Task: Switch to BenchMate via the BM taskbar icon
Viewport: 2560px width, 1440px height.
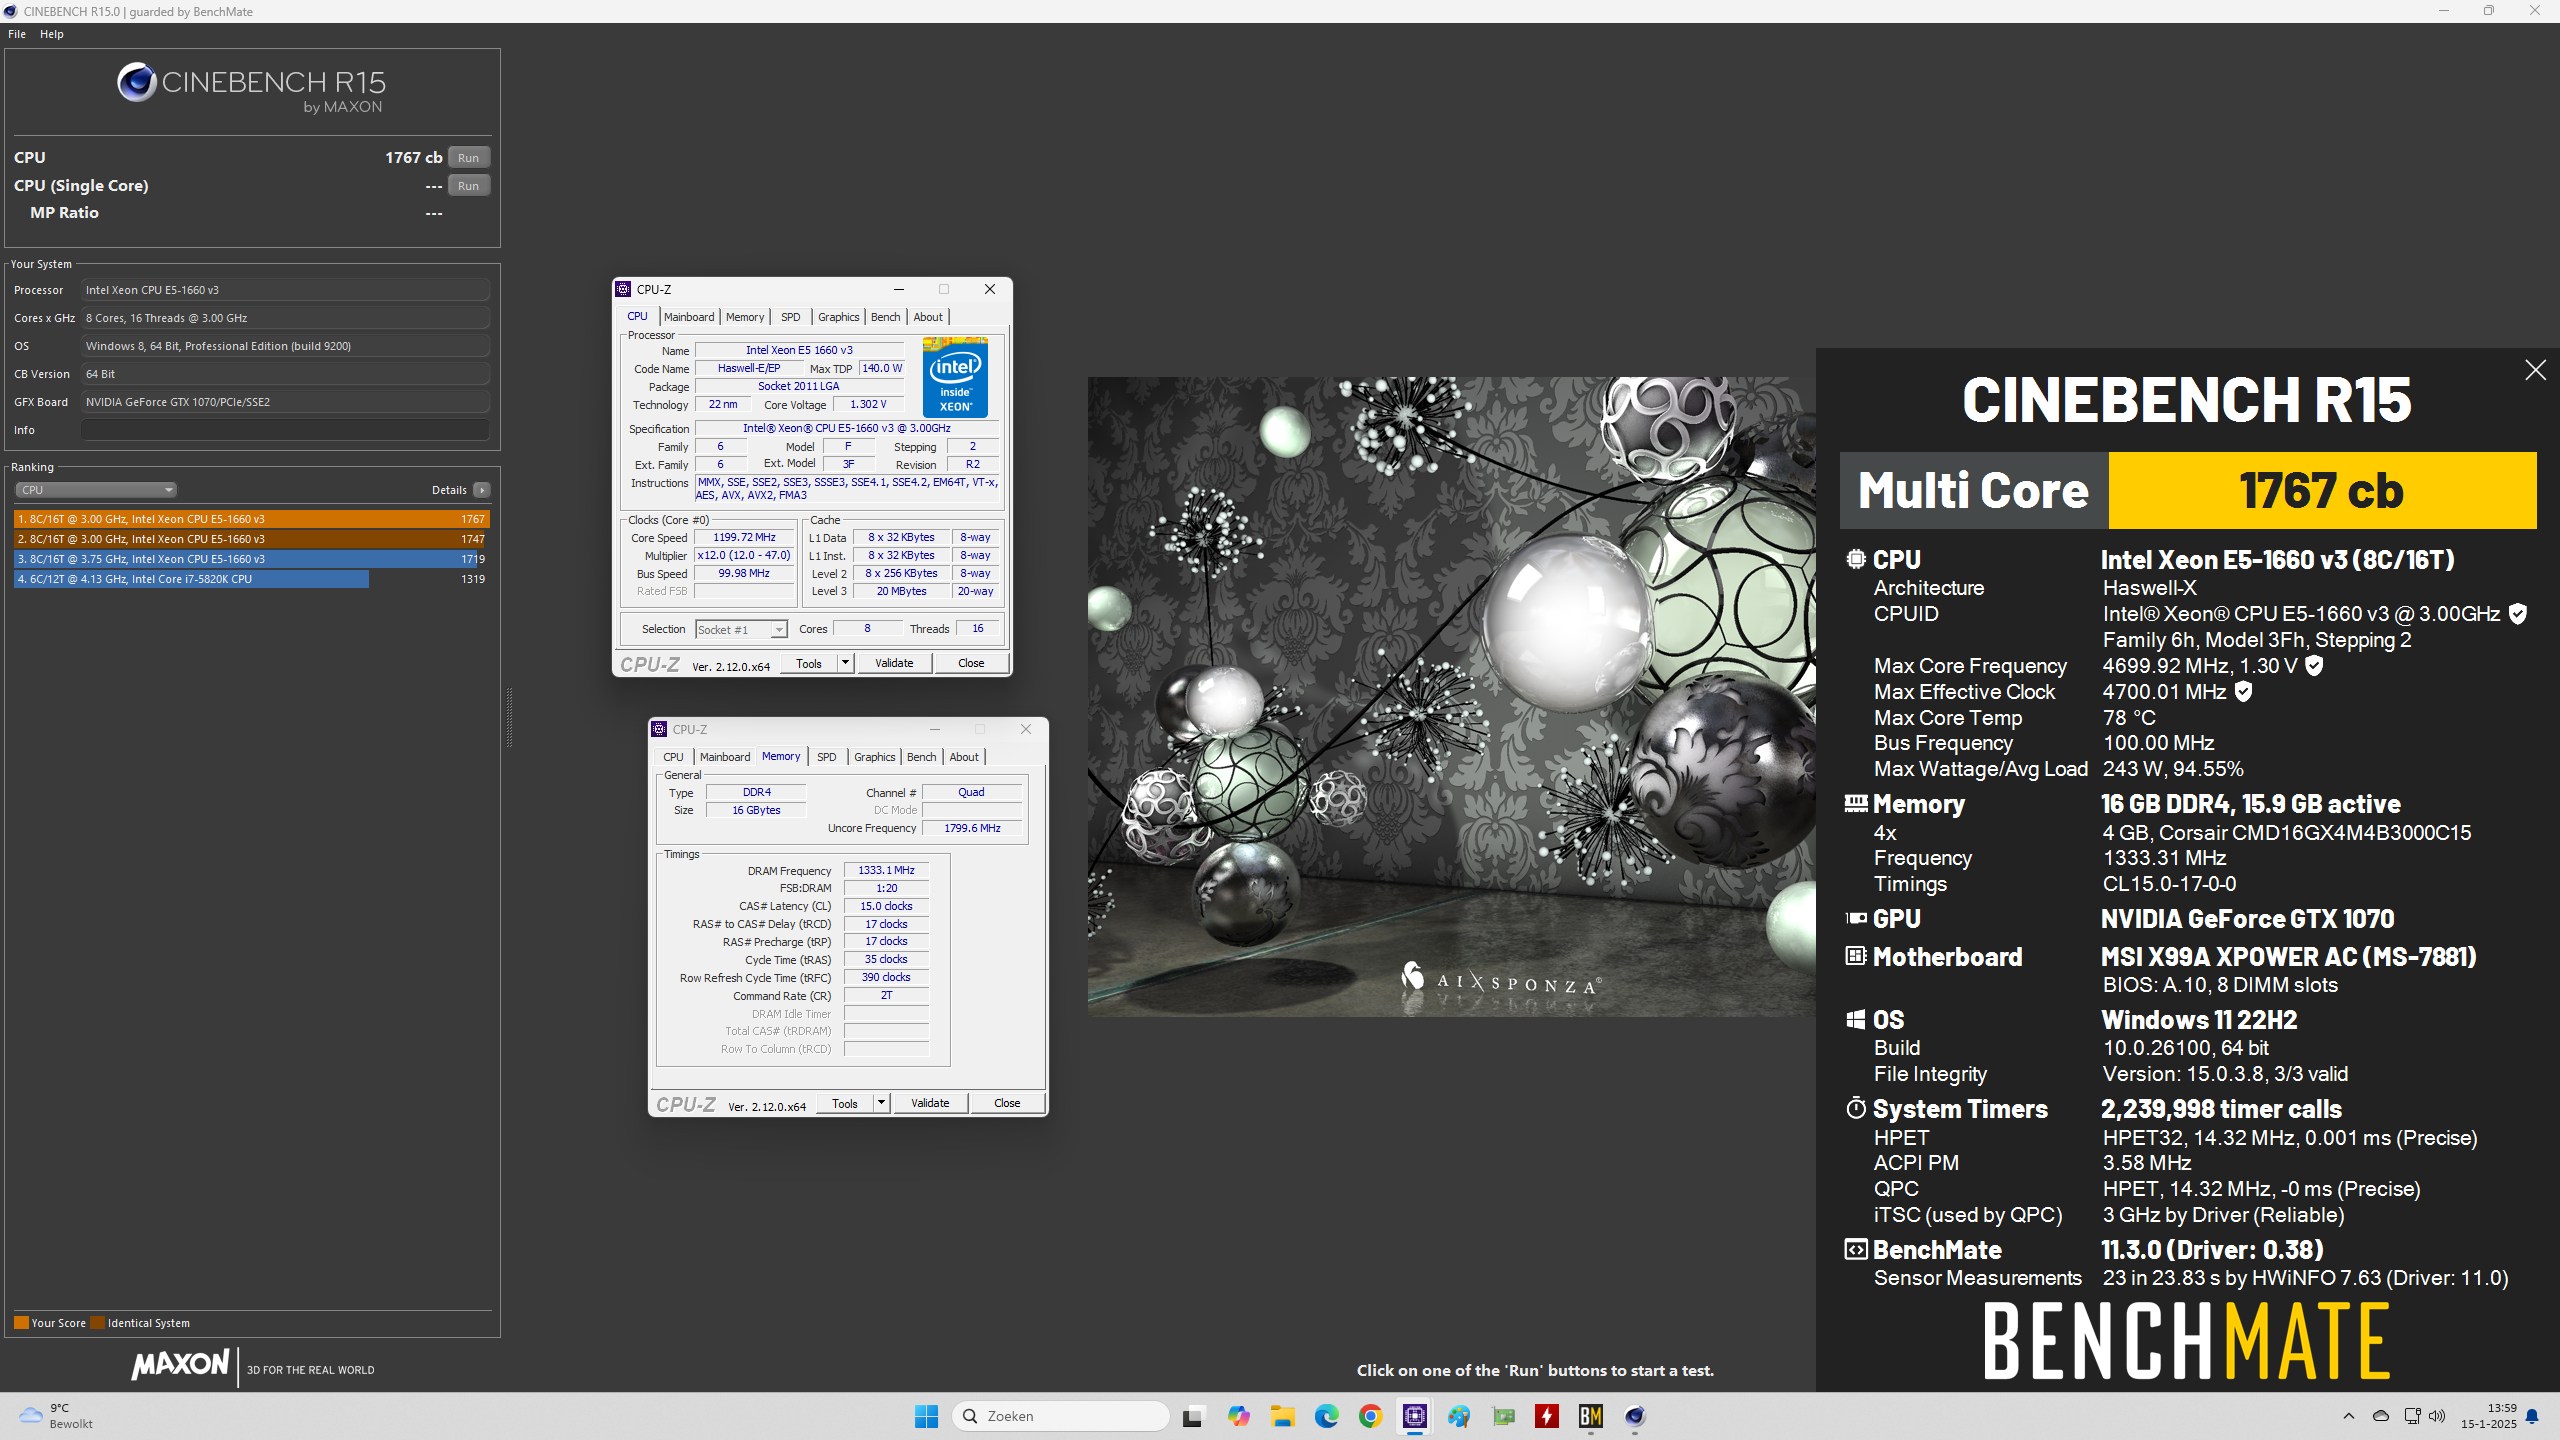Action: tap(1591, 1416)
